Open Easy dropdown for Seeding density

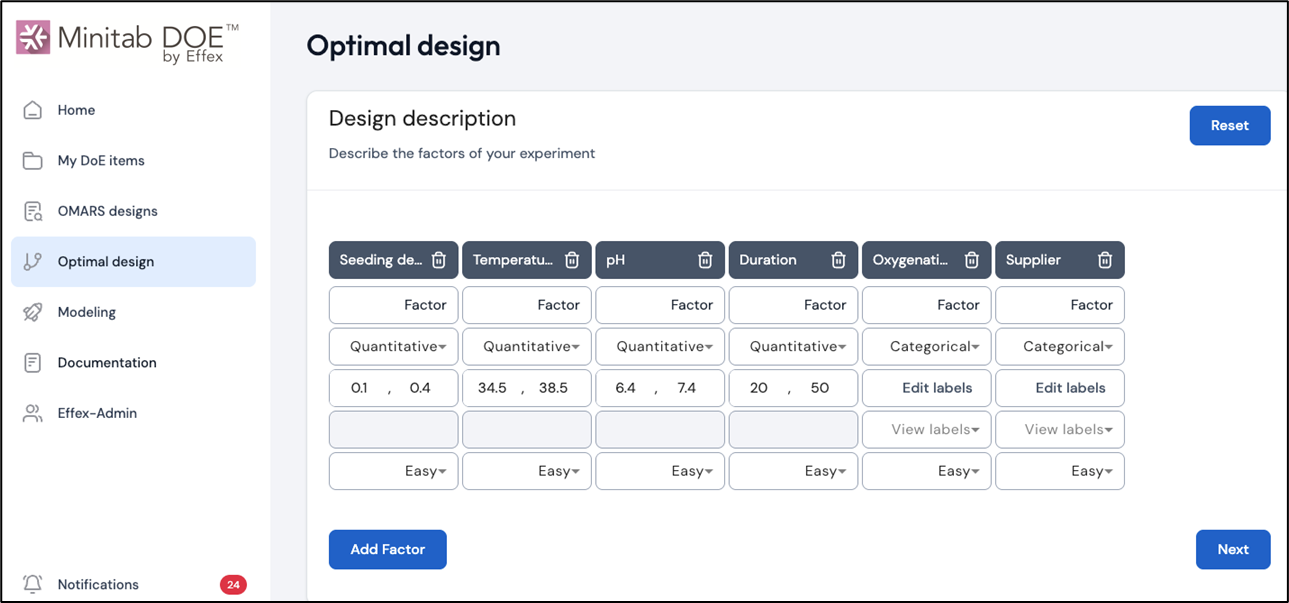pos(394,471)
